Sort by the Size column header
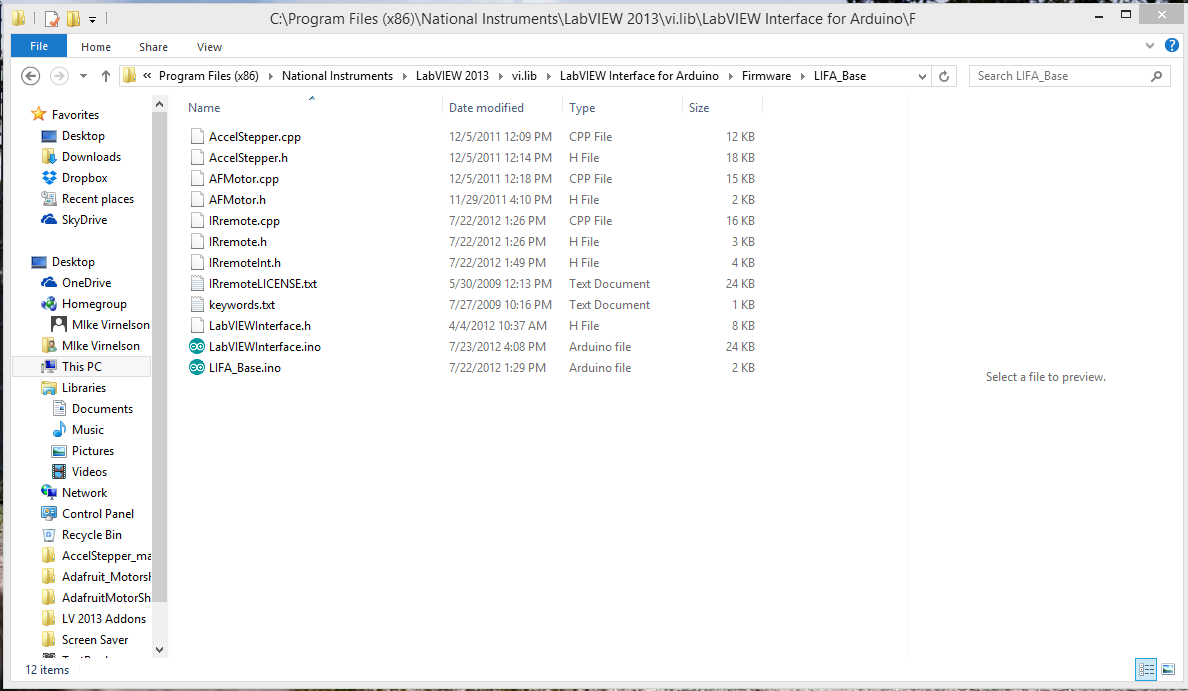Screen dimensions: 1188x691 [x=699, y=108]
